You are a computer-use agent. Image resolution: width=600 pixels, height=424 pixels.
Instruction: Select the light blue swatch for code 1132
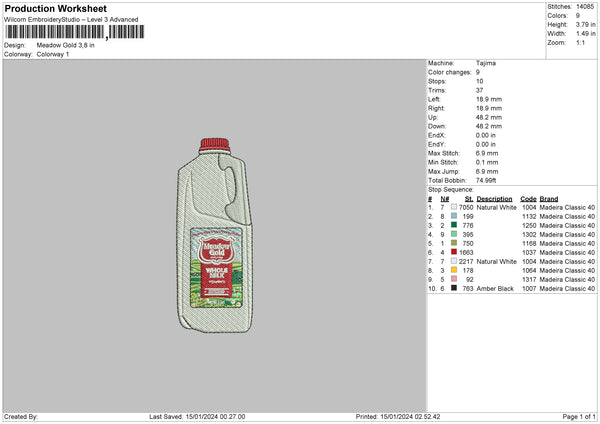[454, 216]
